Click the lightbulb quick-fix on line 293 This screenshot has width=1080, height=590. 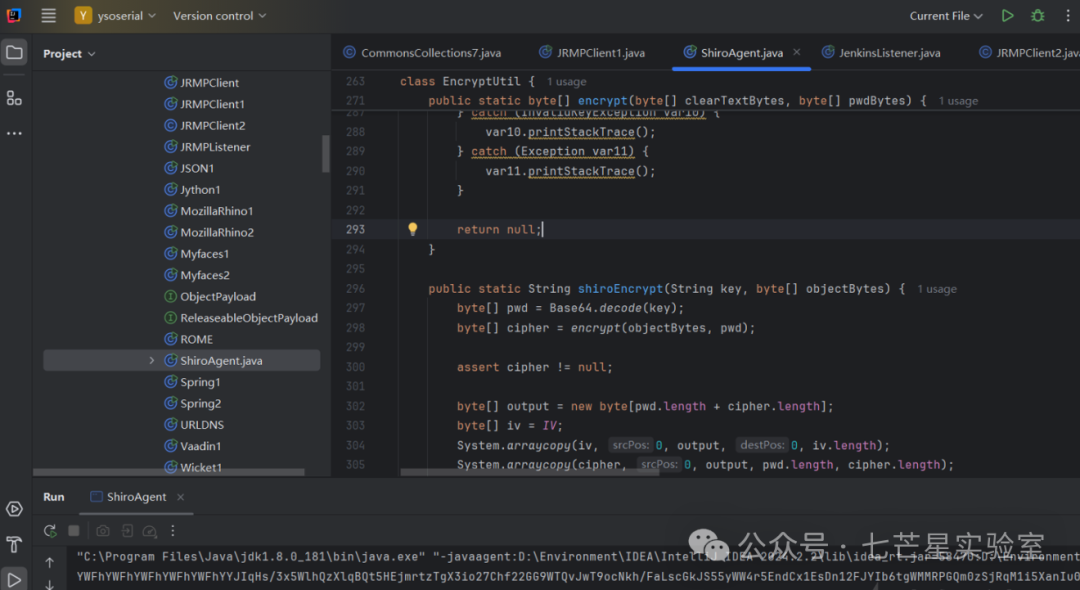click(x=413, y=229)
